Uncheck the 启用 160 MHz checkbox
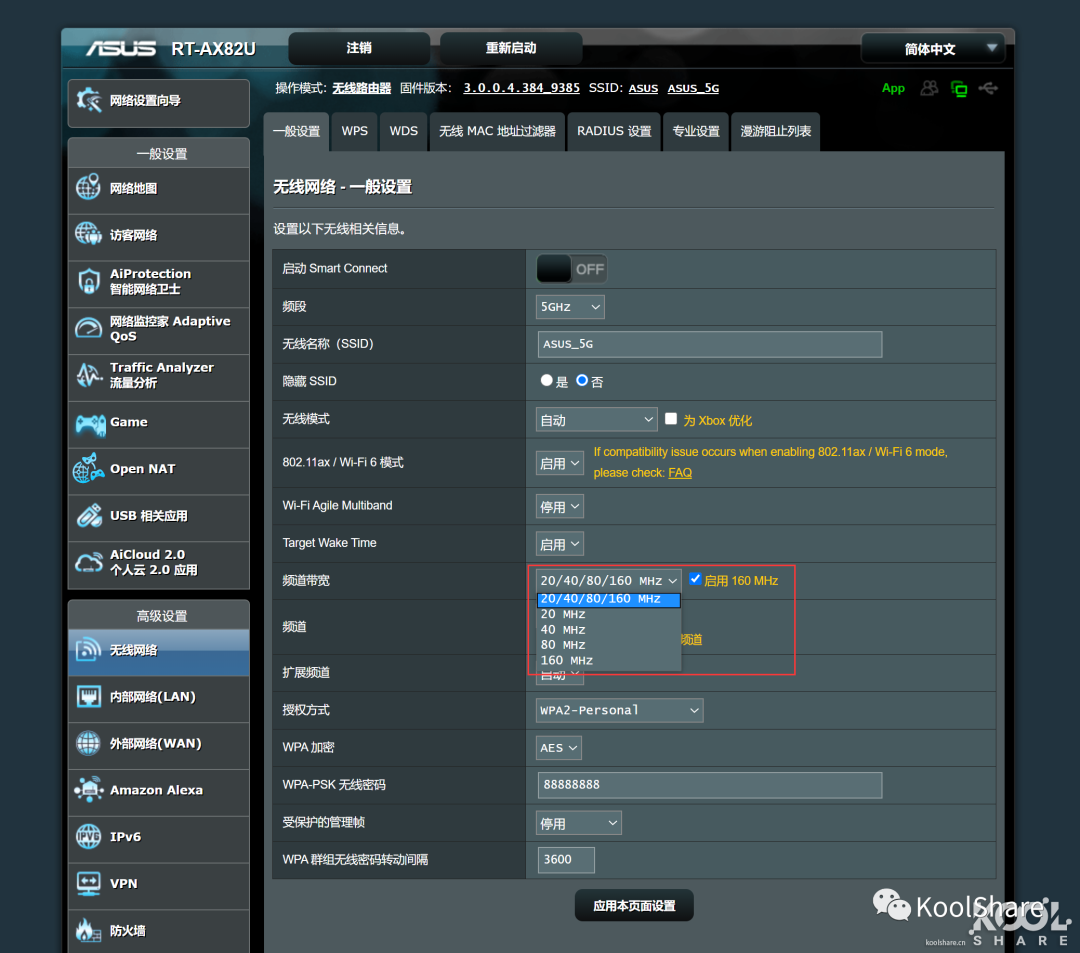This screenshot has width=1080, height=953. point(695,579)
